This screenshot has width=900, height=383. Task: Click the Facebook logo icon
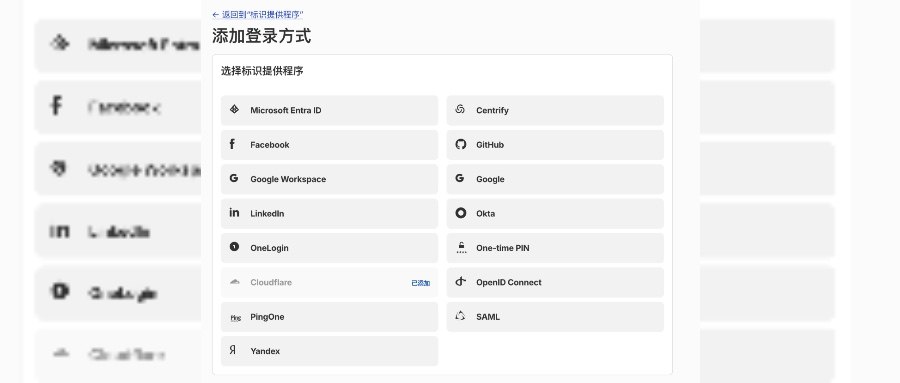click(232, 144)
